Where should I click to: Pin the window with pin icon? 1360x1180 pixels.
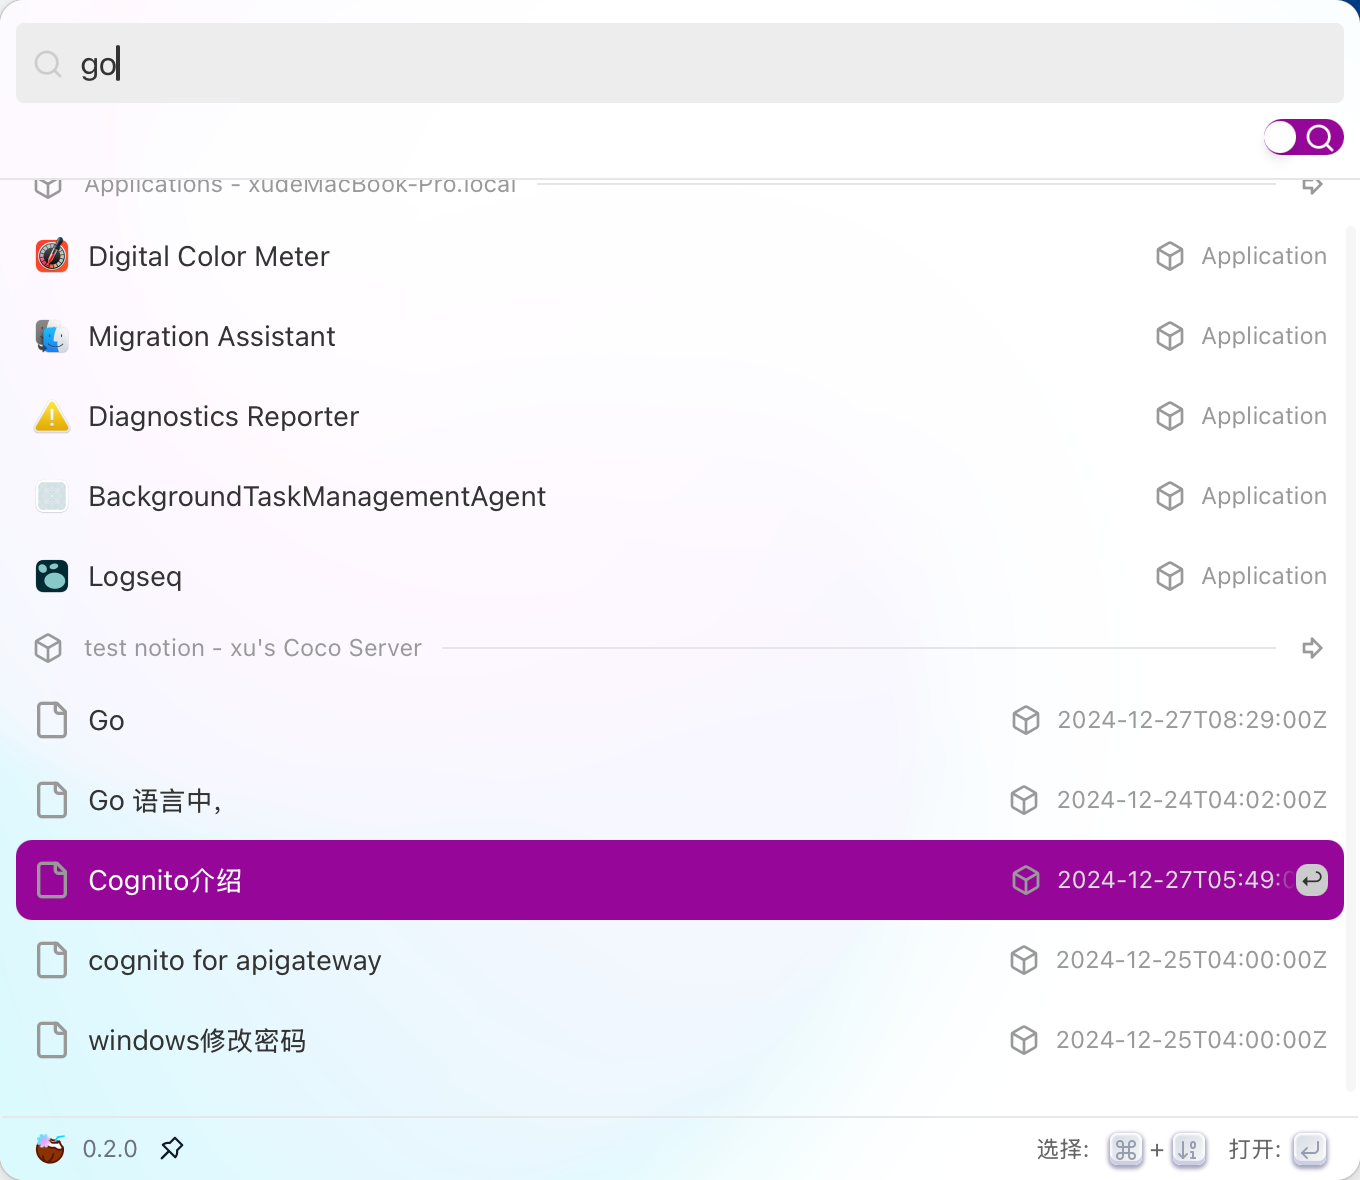tap(172, 1149)
